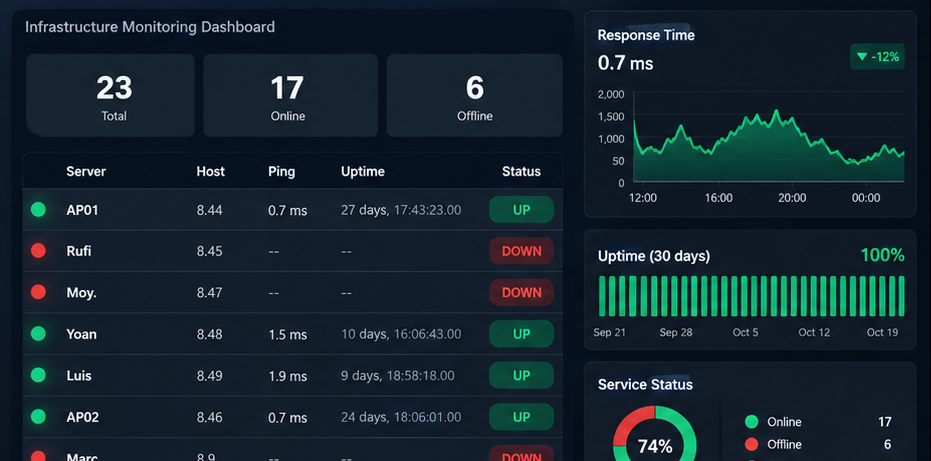
Task: Click the 16:00 label on chart axis
Action: click(x=718, y=198)
